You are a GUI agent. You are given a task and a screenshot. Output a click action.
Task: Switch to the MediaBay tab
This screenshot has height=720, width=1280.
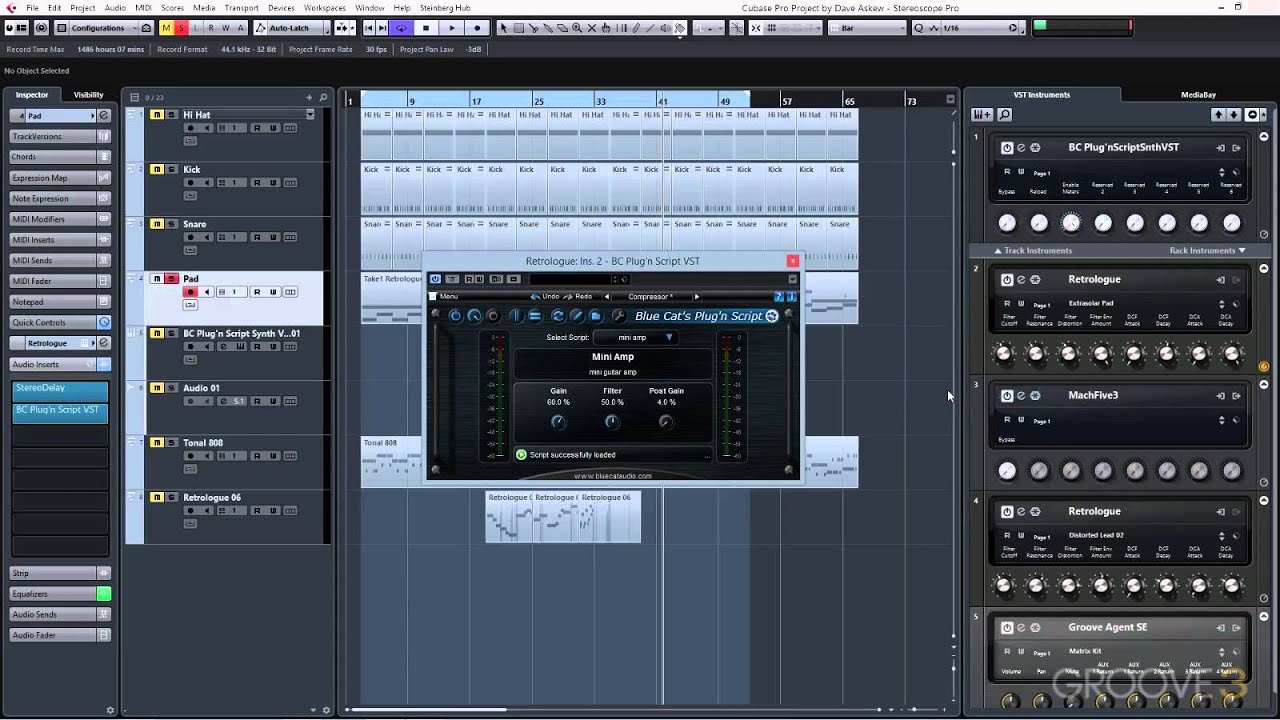coord(1198,95)
